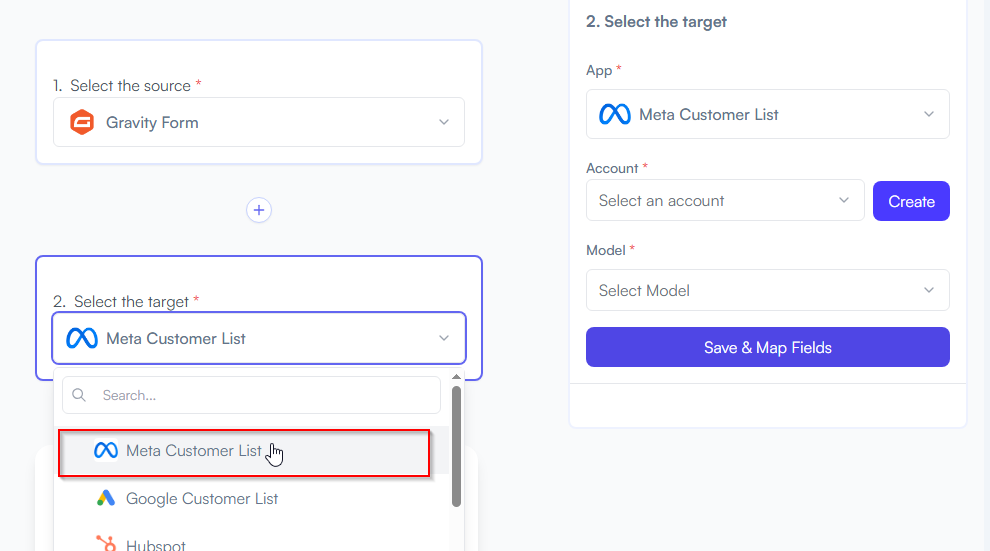The height and width of the screenshot is (551, 990).
Task: Click the Gravity Form orange logo icon
Action: click(x=82, y=122)
